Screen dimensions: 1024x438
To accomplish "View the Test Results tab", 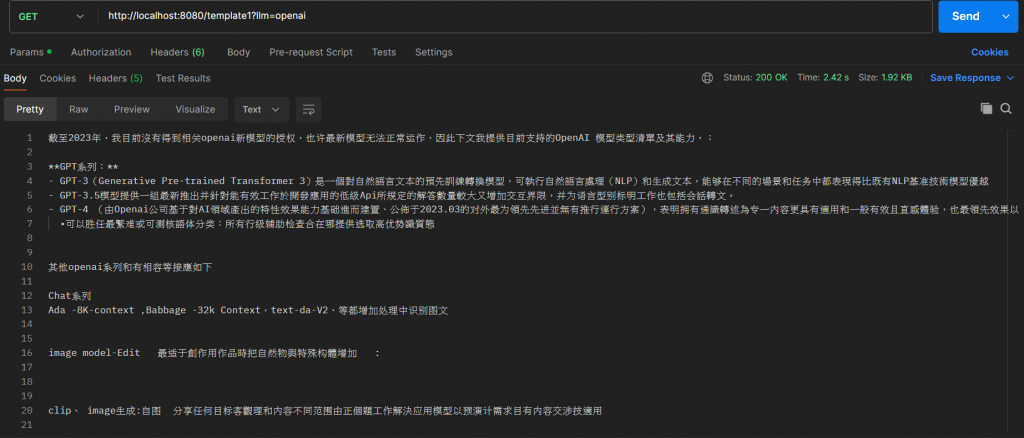I will pos(183,78).
